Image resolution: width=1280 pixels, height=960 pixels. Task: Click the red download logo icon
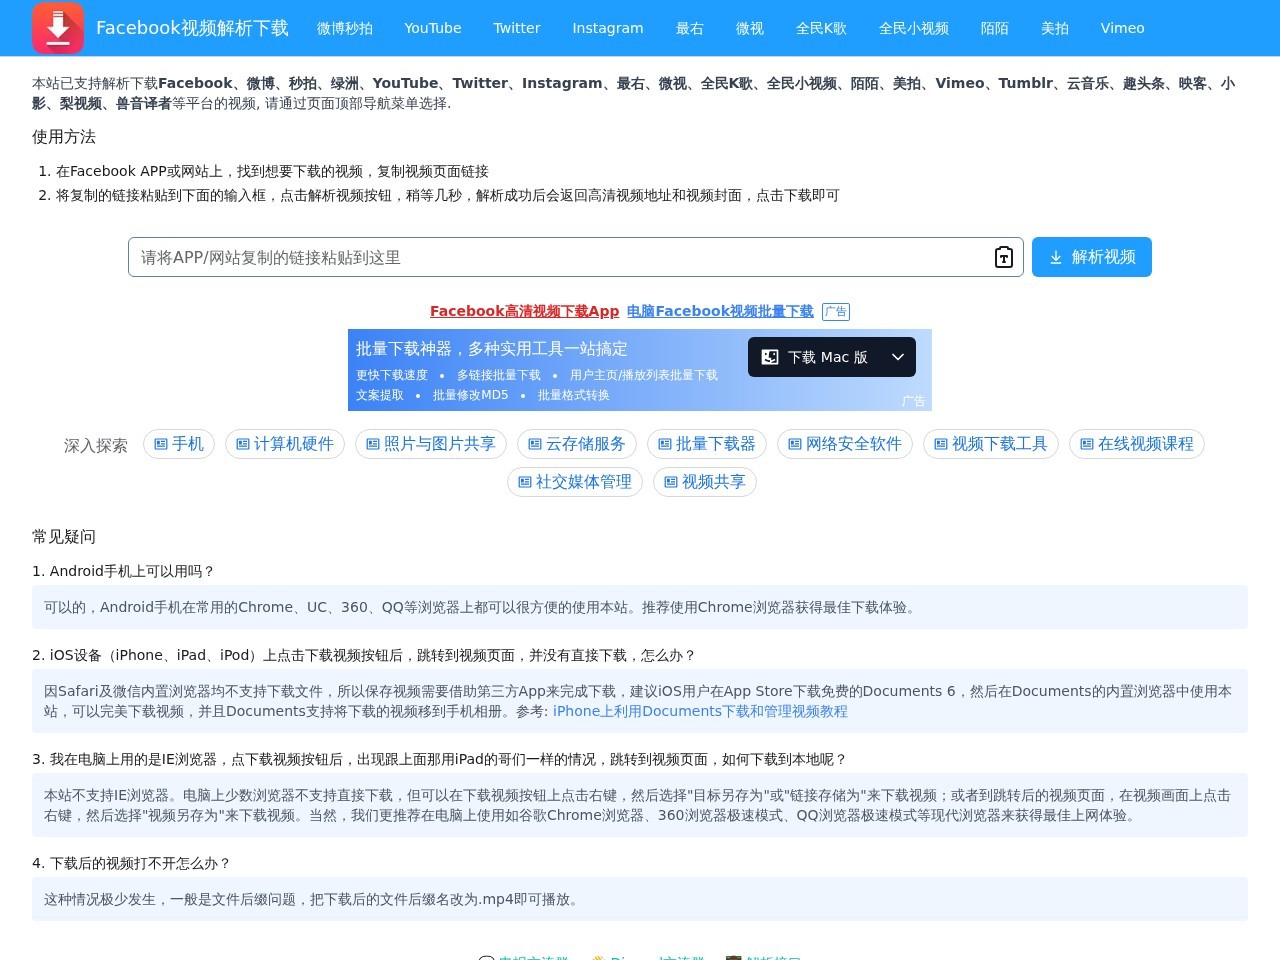[58, 28]
